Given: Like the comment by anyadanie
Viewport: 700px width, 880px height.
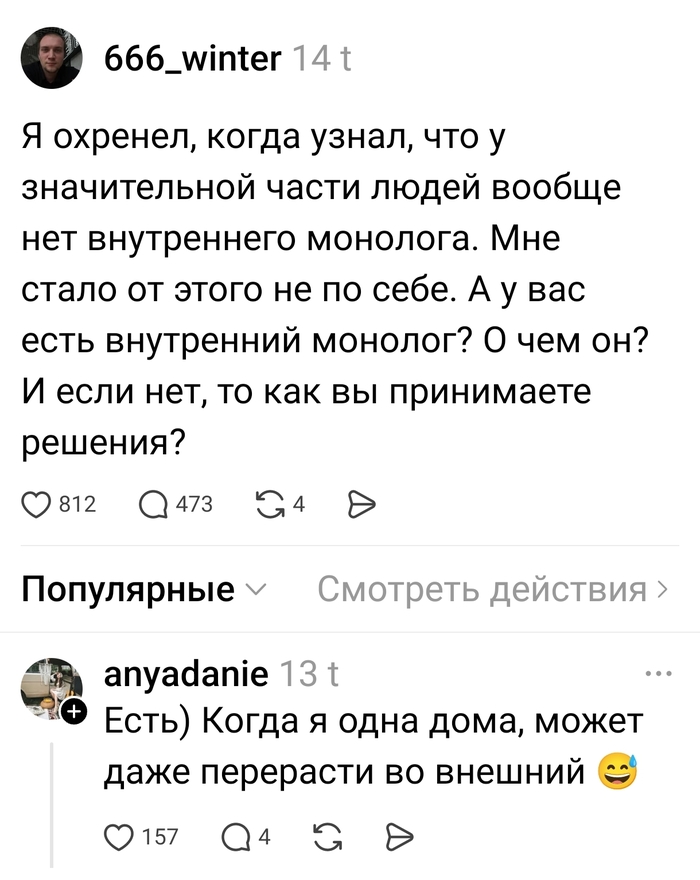Looking at the screenshot, I should pyautogui.click(x=120, y=836).
